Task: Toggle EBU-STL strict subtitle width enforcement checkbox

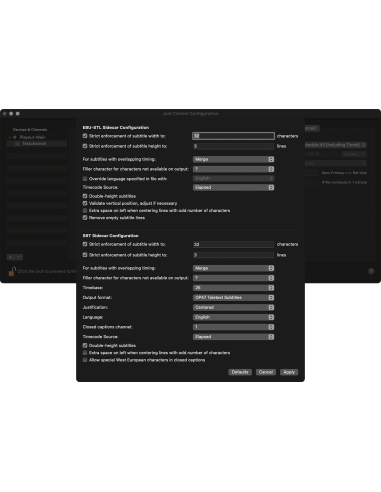Action: (x=85, y=136)
